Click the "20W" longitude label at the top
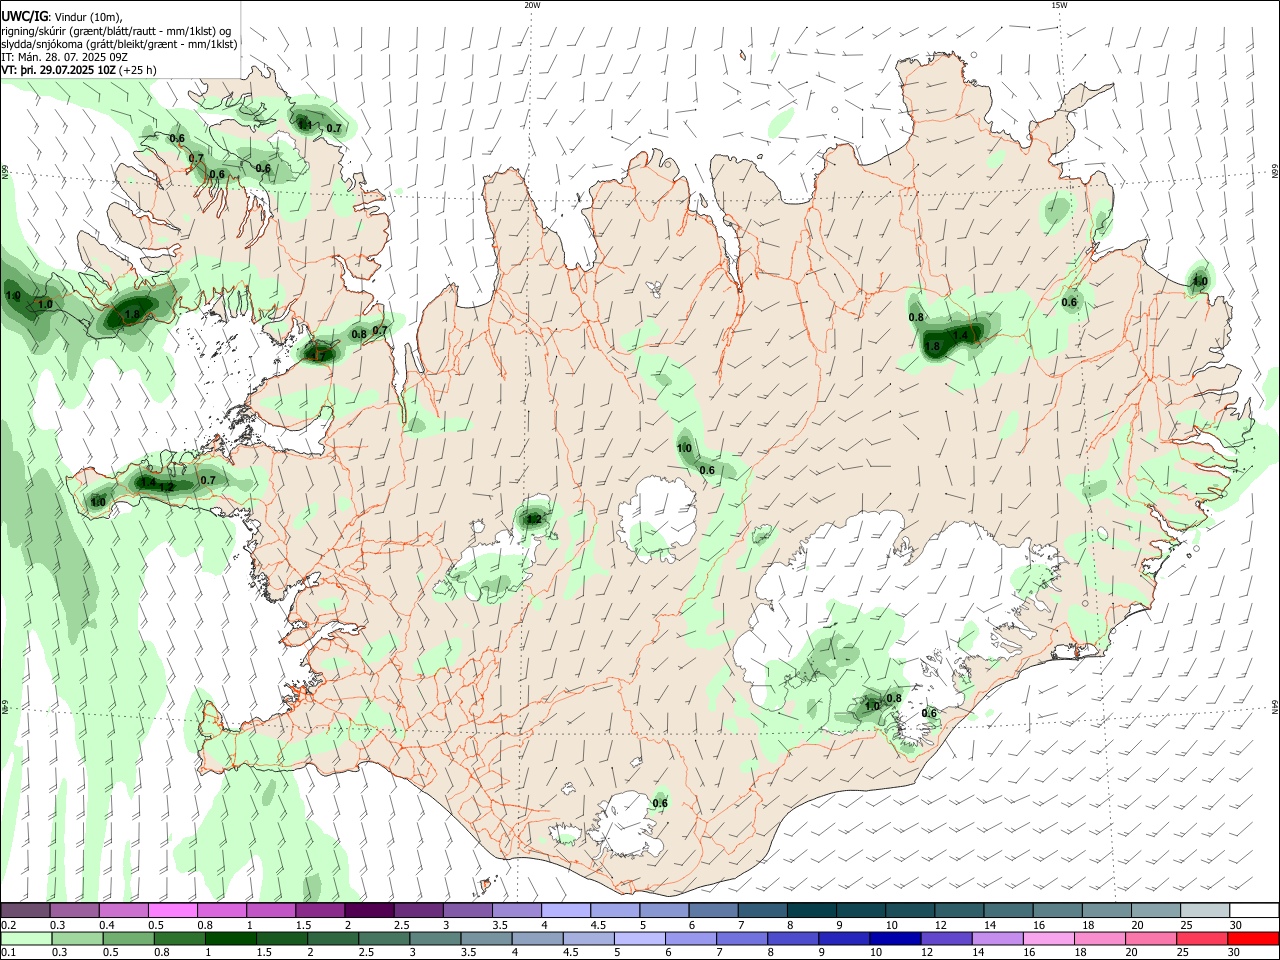Viewport: 1280px width, 960px height. click(x=532, y=5)
